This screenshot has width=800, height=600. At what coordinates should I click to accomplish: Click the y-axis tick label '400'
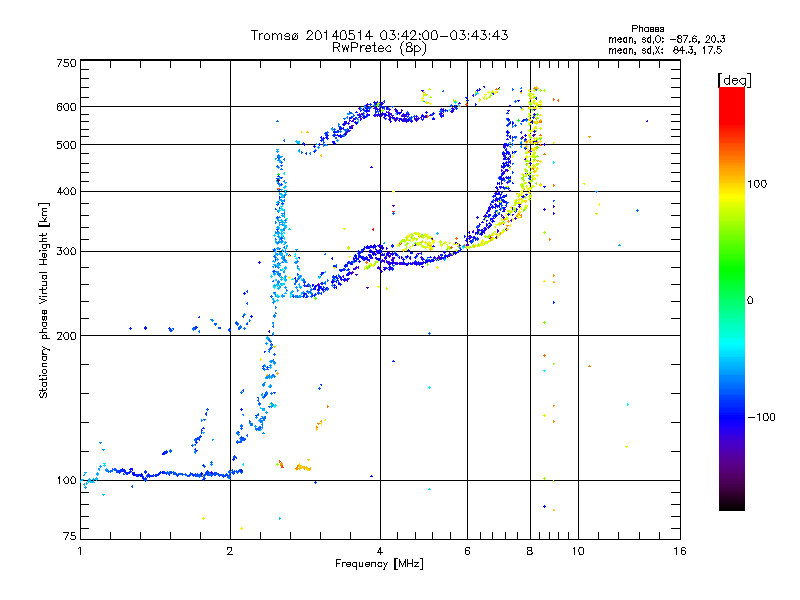coord(66,192)
